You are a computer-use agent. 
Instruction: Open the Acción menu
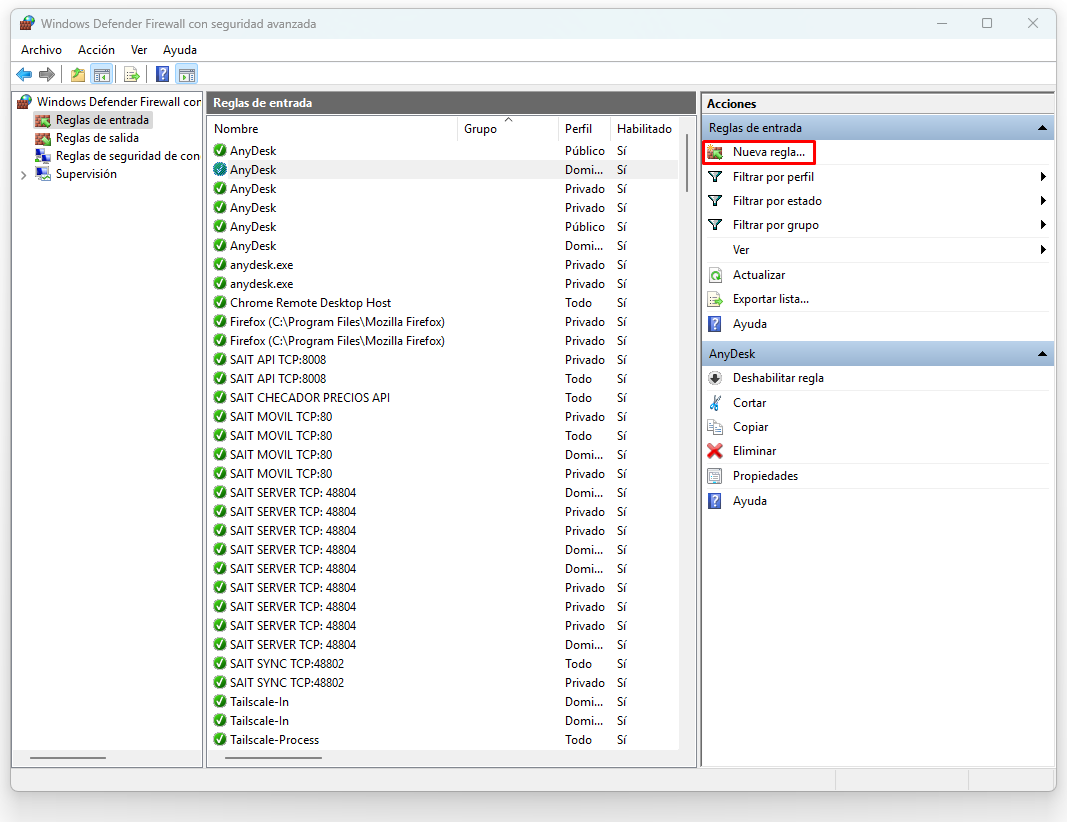(97, 50)
